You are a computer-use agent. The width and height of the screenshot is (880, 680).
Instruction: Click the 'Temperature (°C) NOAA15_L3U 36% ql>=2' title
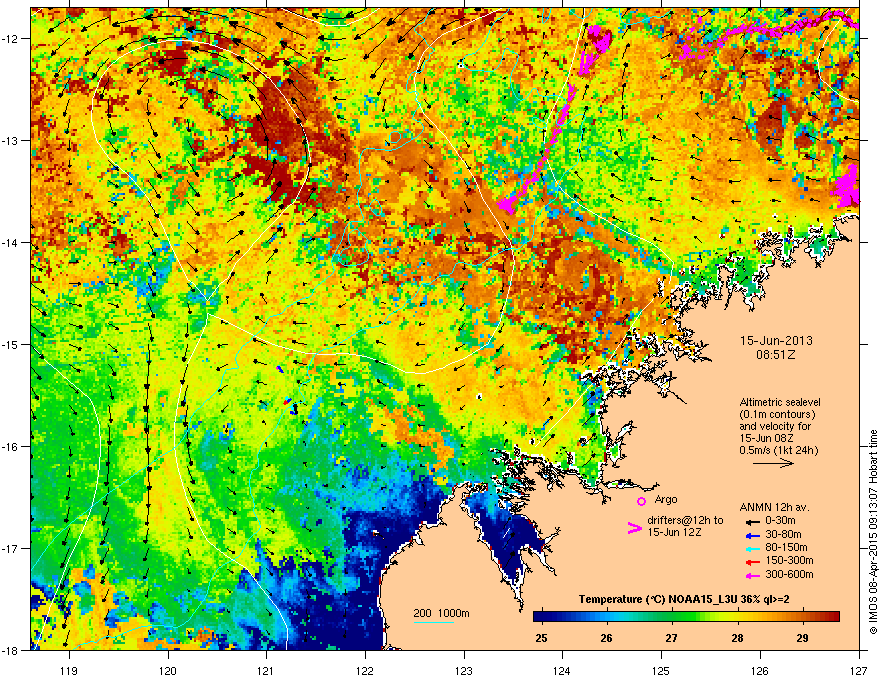[x=684, y=599]
